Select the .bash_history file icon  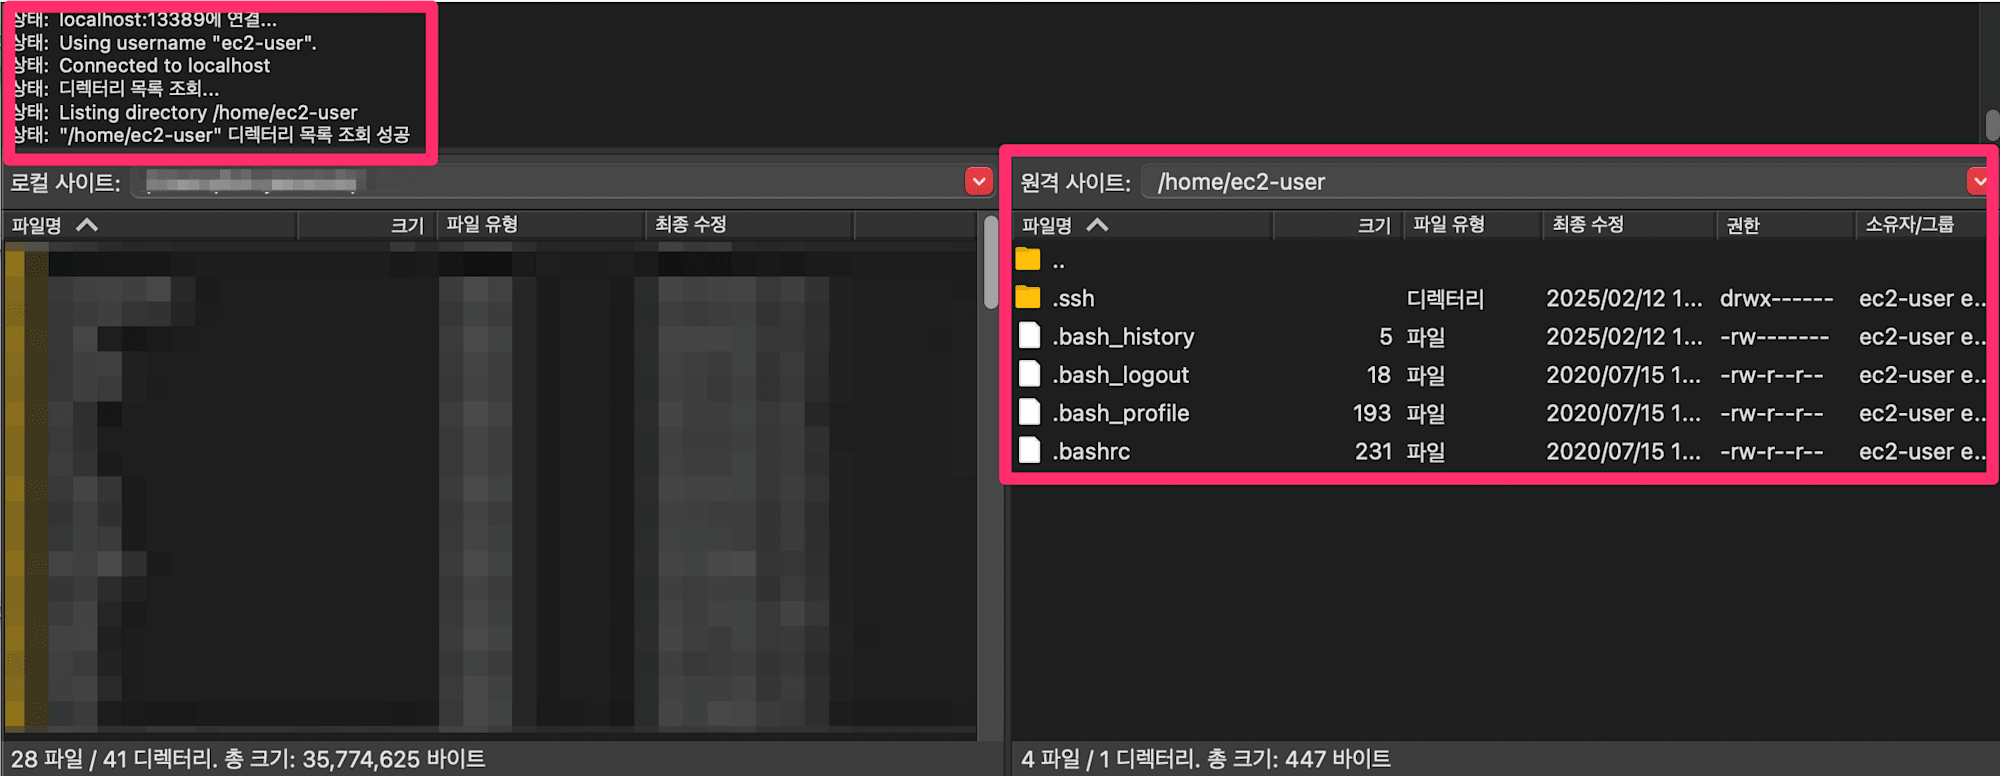pos(1029,336)
